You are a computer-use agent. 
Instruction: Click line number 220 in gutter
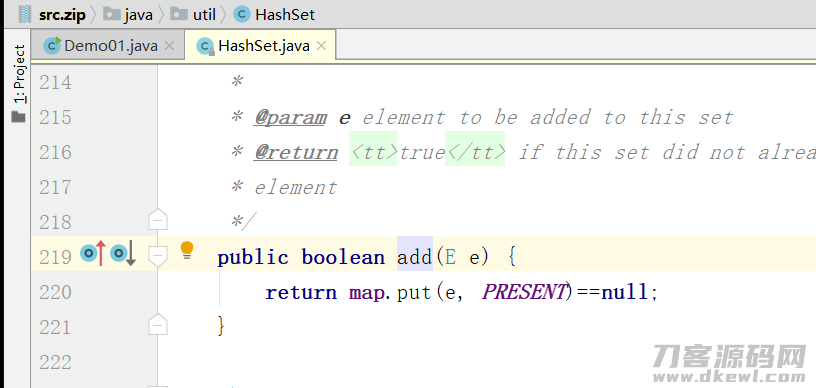(55, 292)
